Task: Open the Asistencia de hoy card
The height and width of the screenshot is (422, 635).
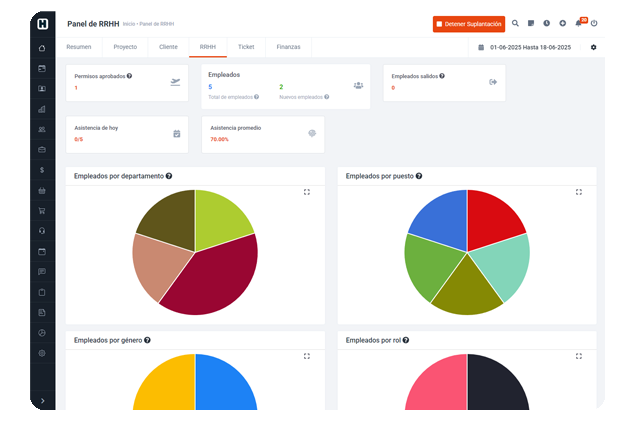Action: (127, 134)
